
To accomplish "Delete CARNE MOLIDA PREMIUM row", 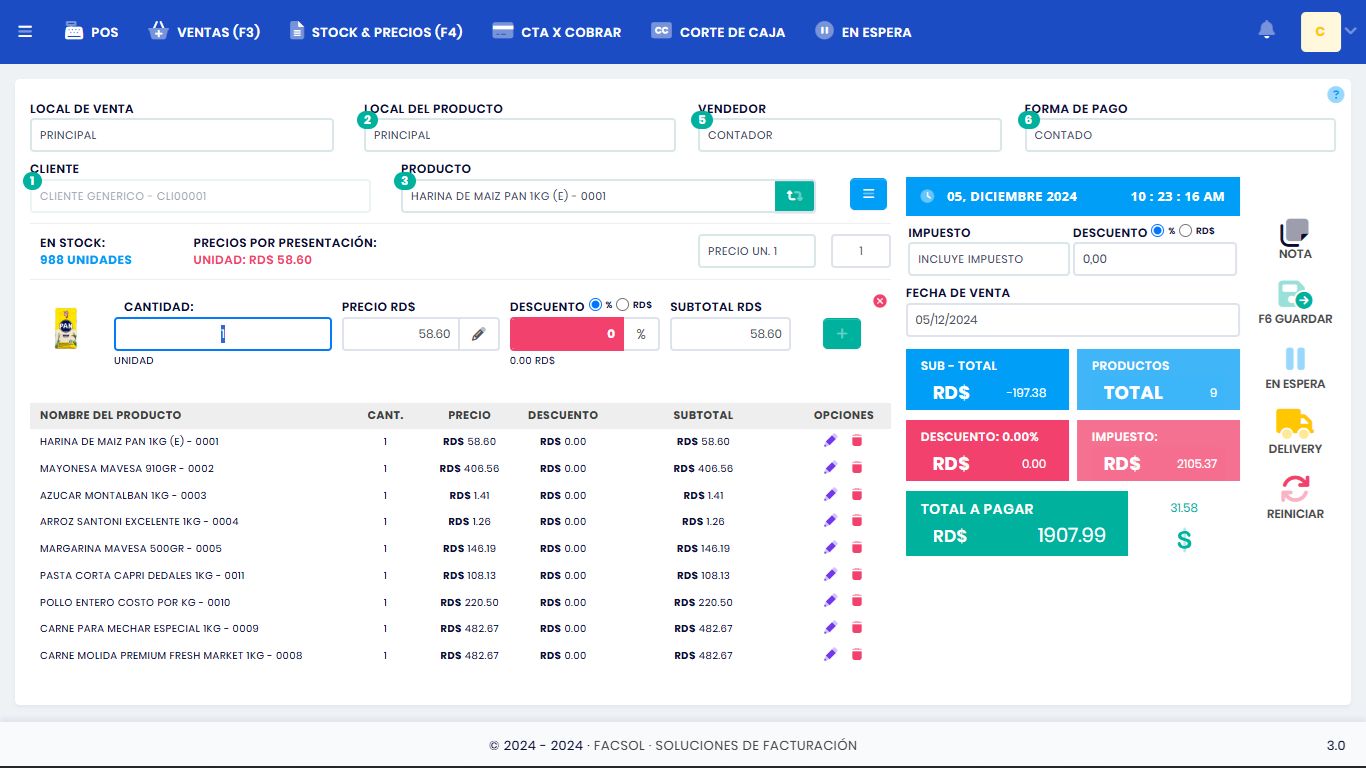I will pos(856,655).
